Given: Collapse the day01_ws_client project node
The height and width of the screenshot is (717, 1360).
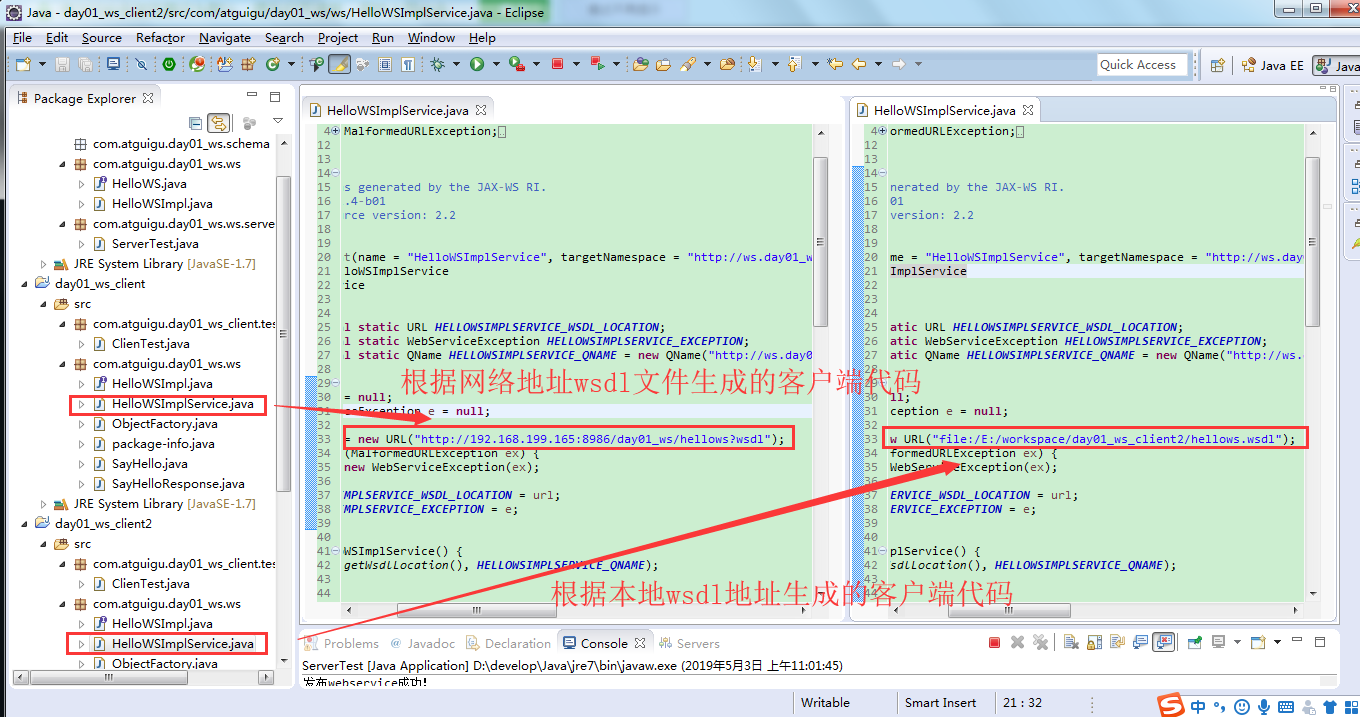Looking at the screenshot, I should point(25,284).
